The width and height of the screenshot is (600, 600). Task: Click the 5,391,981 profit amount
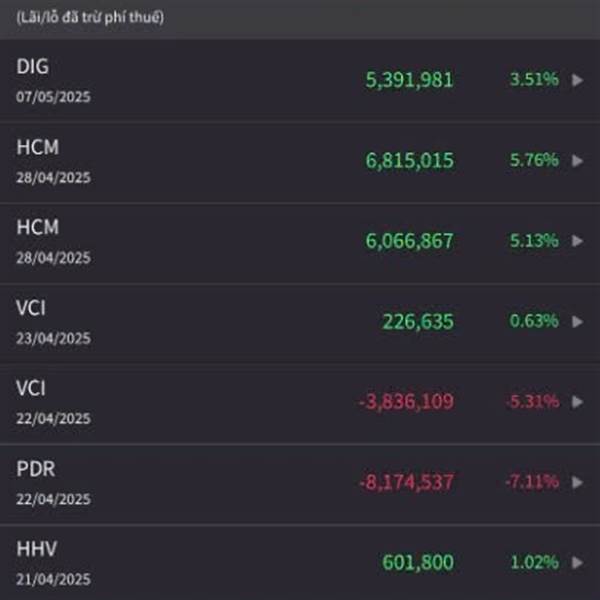click(x=409, y=80)
